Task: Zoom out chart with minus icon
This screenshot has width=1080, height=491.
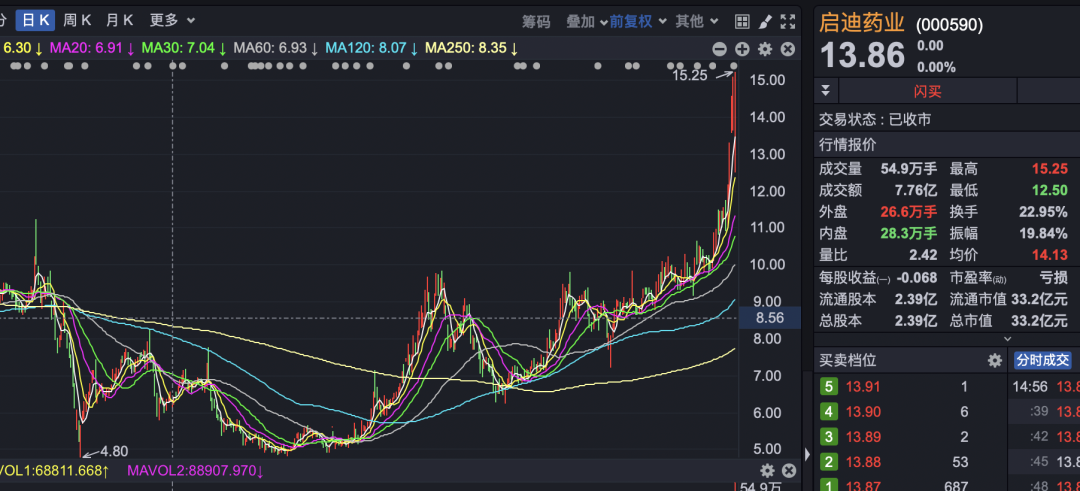Action: (x=719, y=49)
